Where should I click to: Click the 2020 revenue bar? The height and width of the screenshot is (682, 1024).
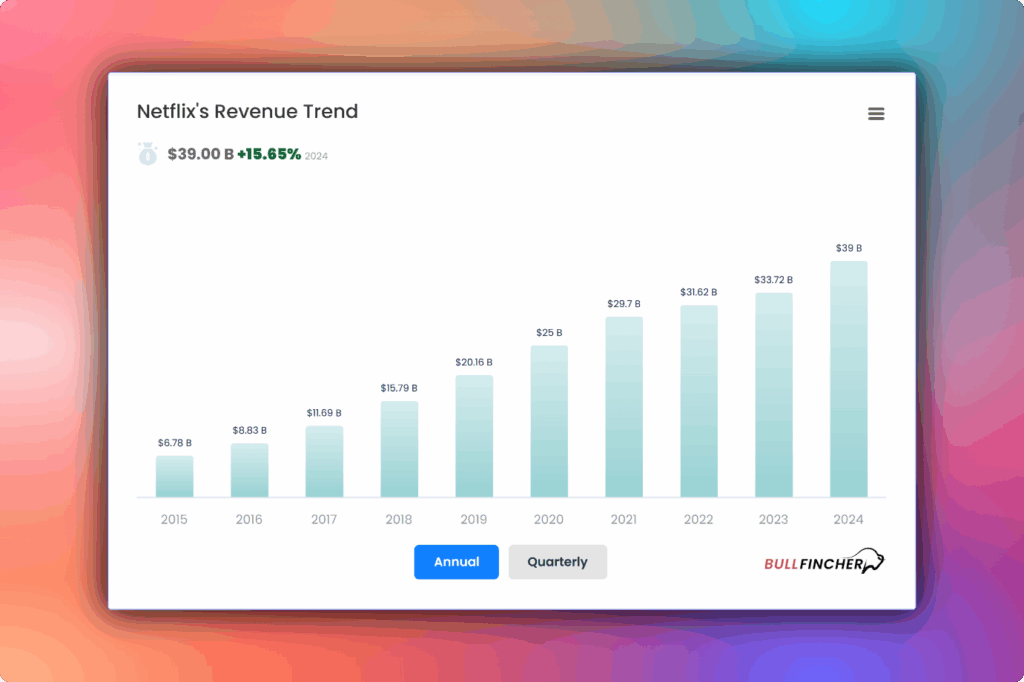pyautogui.click(x=549, y=421)
